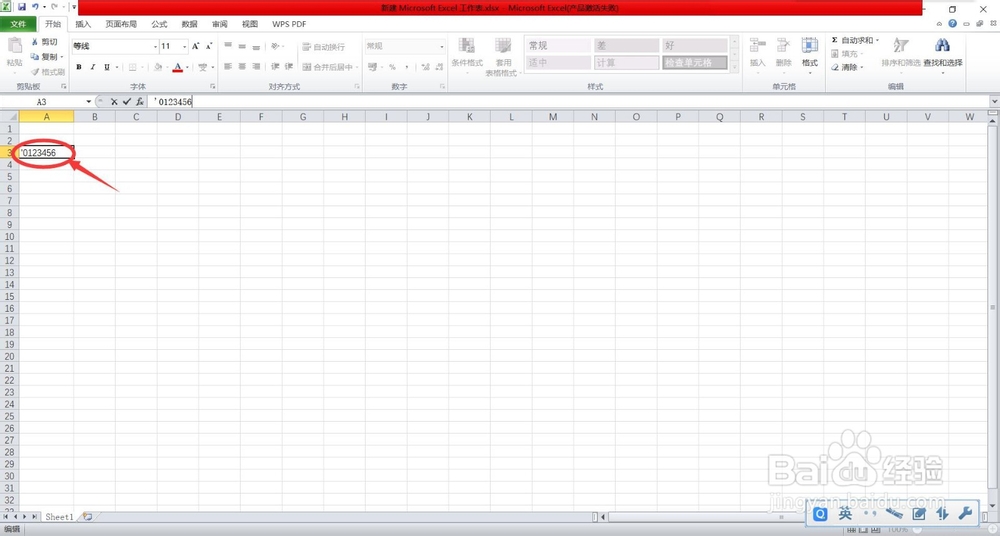Increase indent in alignment group
Screen dimensions: 1000x536
click(289, 66)
